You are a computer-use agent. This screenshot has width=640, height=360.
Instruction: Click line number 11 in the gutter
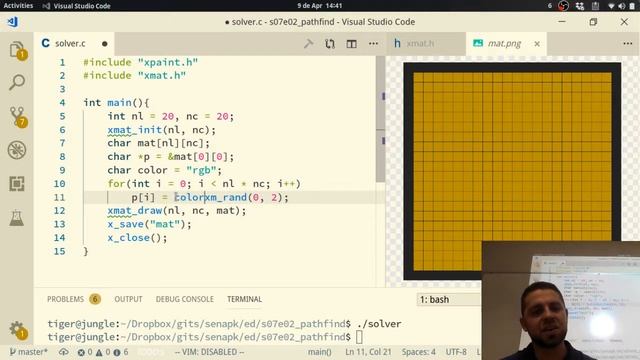tap(59, 198)
